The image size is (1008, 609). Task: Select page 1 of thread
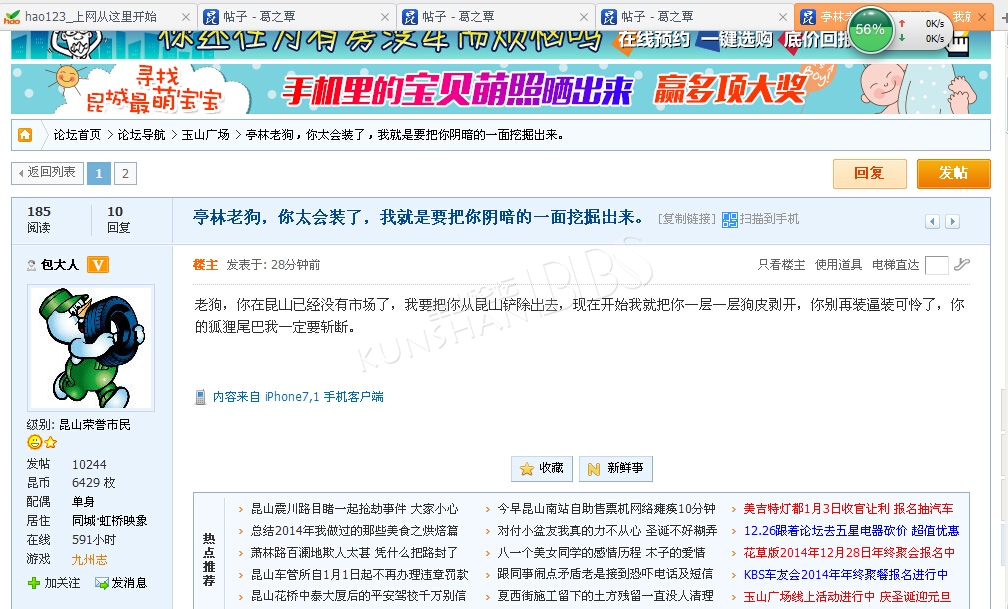(99, 173)
